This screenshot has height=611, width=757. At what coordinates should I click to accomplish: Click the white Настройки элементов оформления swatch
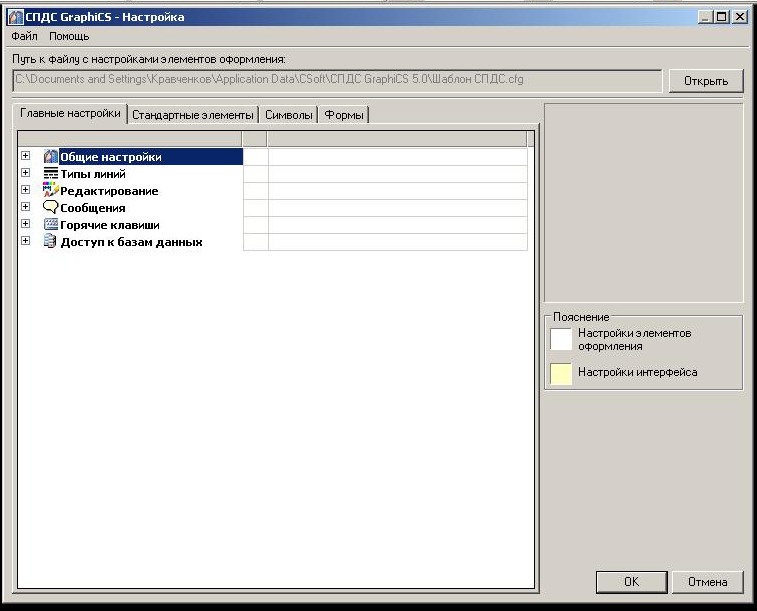click(561, 339)
